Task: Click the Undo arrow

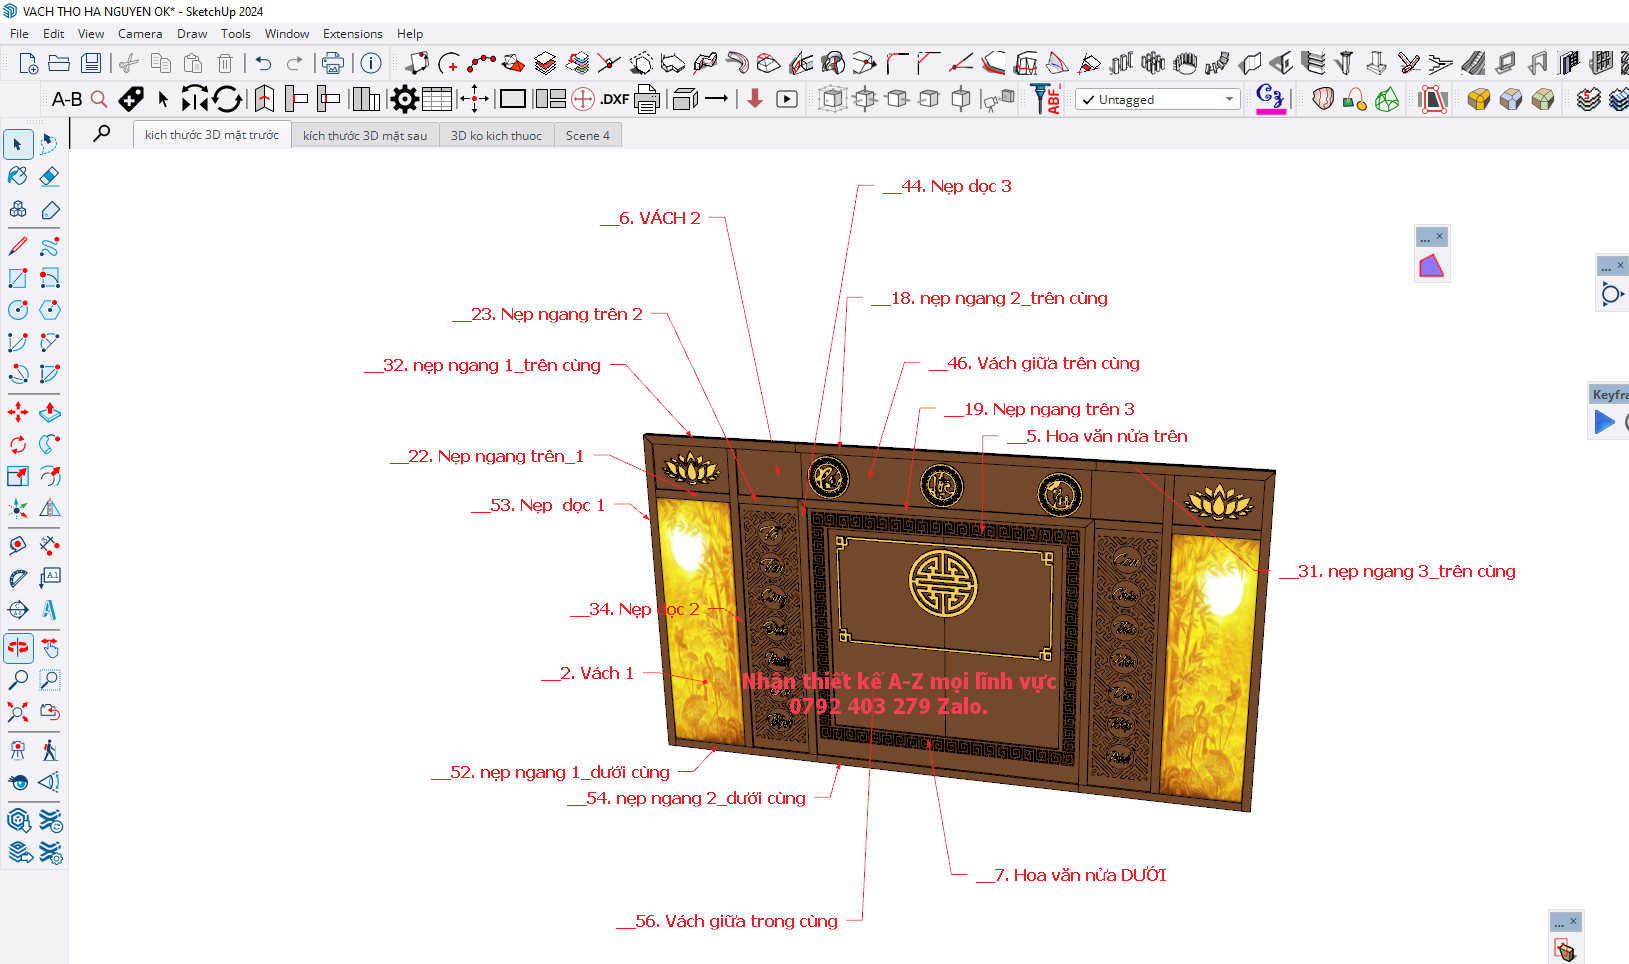Action: point(263,64)
